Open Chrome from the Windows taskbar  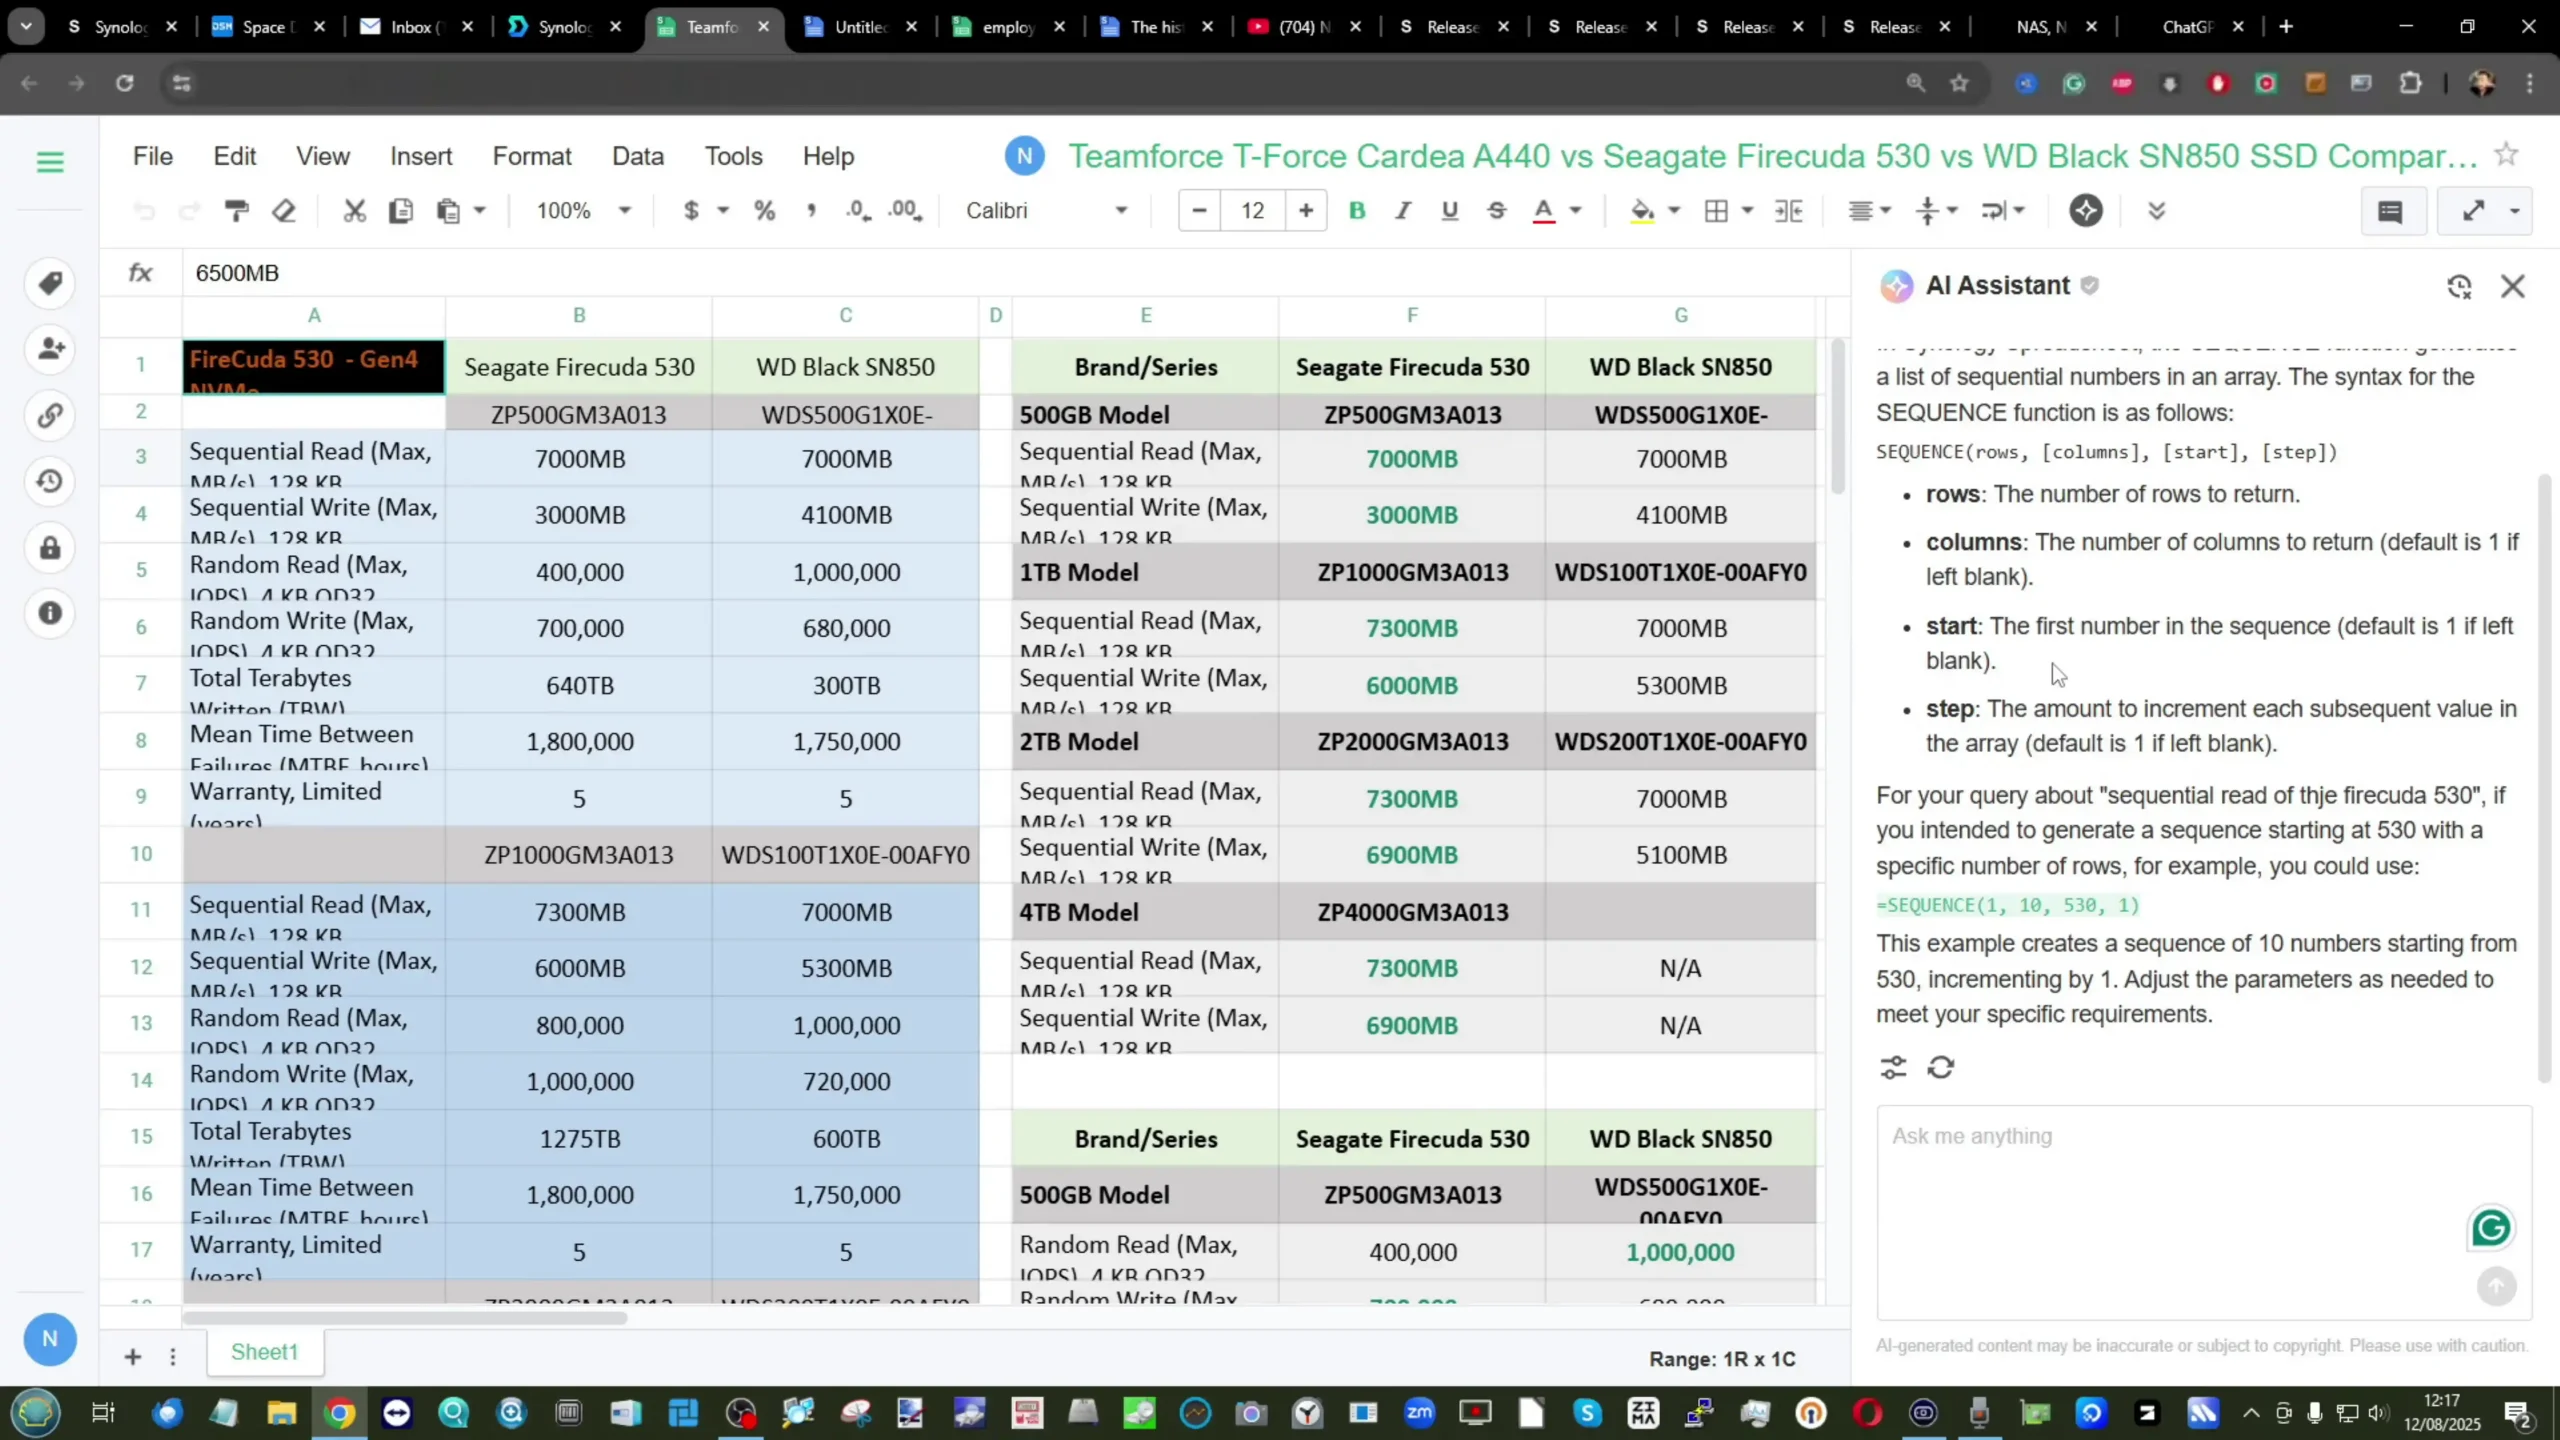339,1413
